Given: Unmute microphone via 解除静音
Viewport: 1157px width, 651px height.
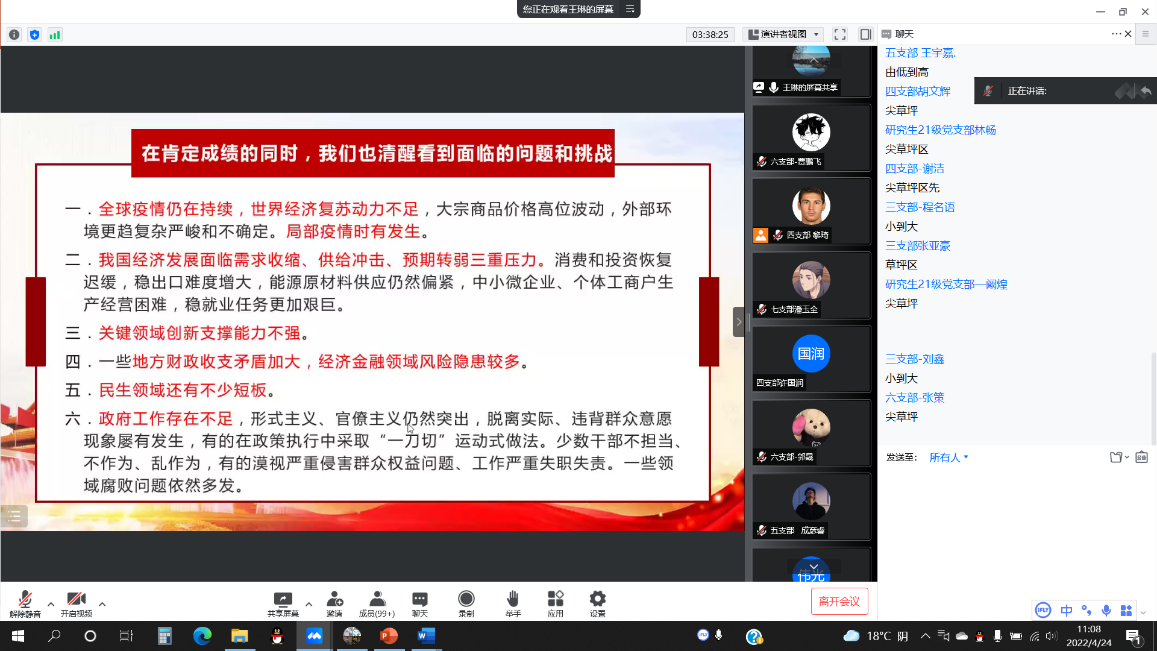Looking at the screenshot, I should [25, 602].
